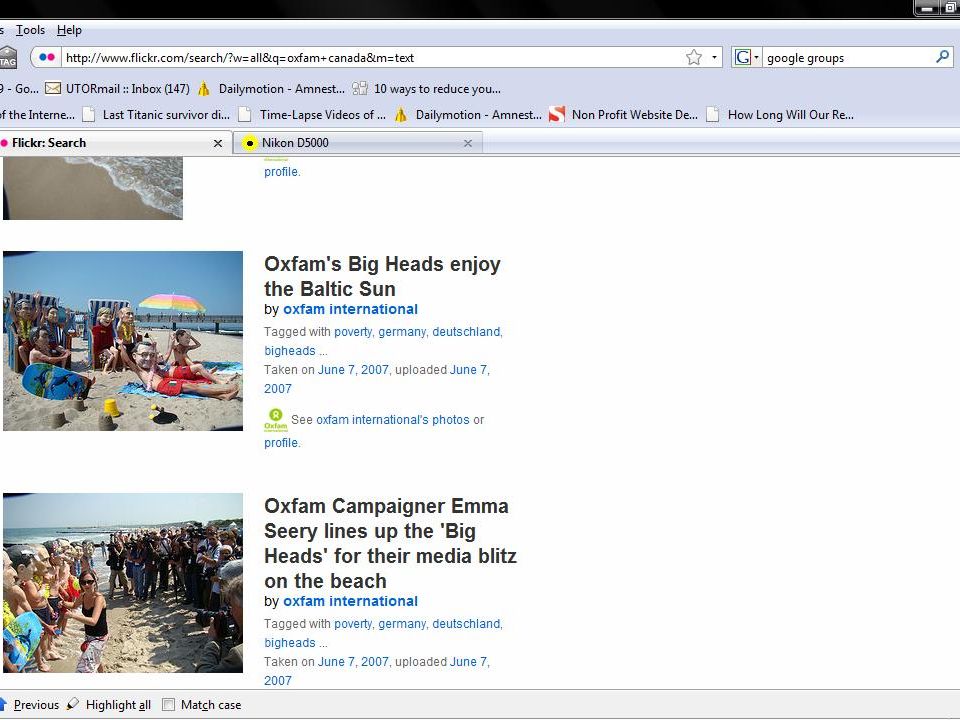Screen dimensions: 960x720
Task: Click germany tag under Baltic Sun photo
Action: click(402, 332)
